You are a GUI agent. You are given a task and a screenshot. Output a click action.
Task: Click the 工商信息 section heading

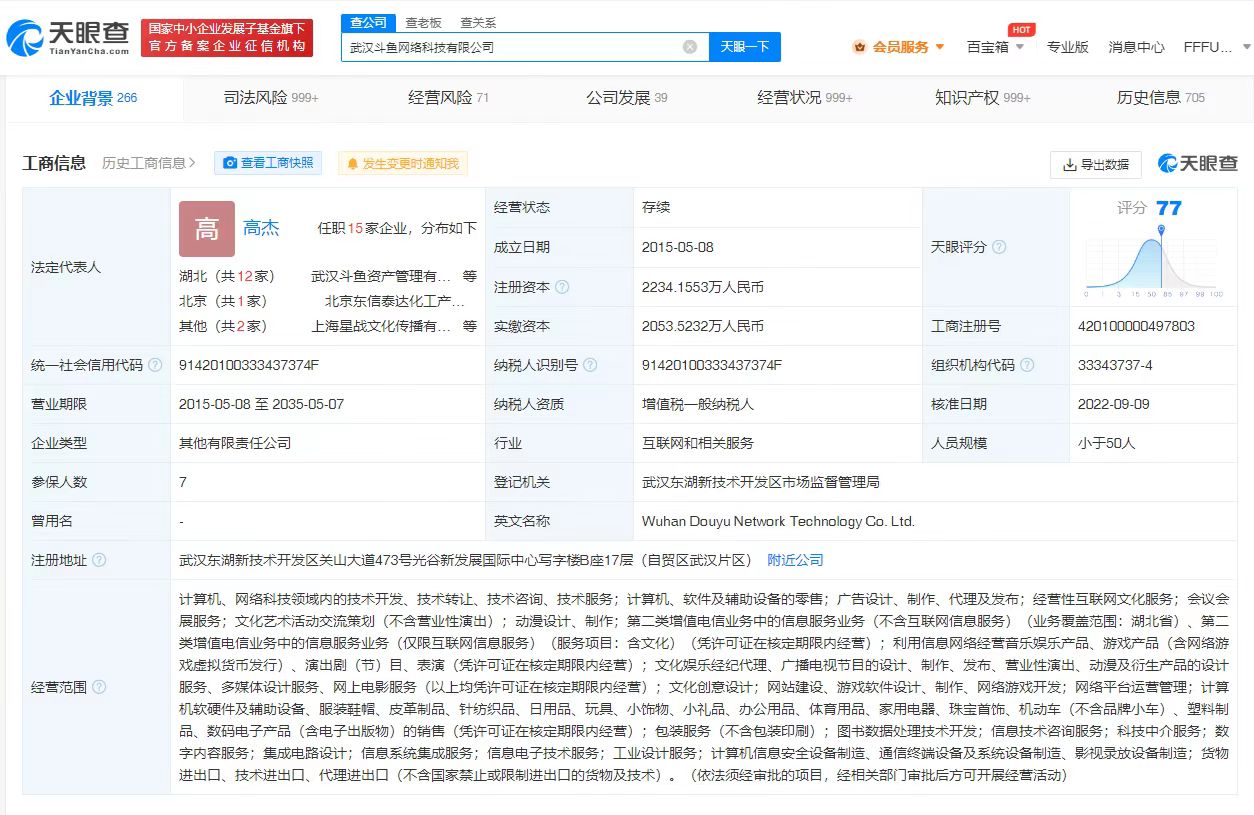55,163
